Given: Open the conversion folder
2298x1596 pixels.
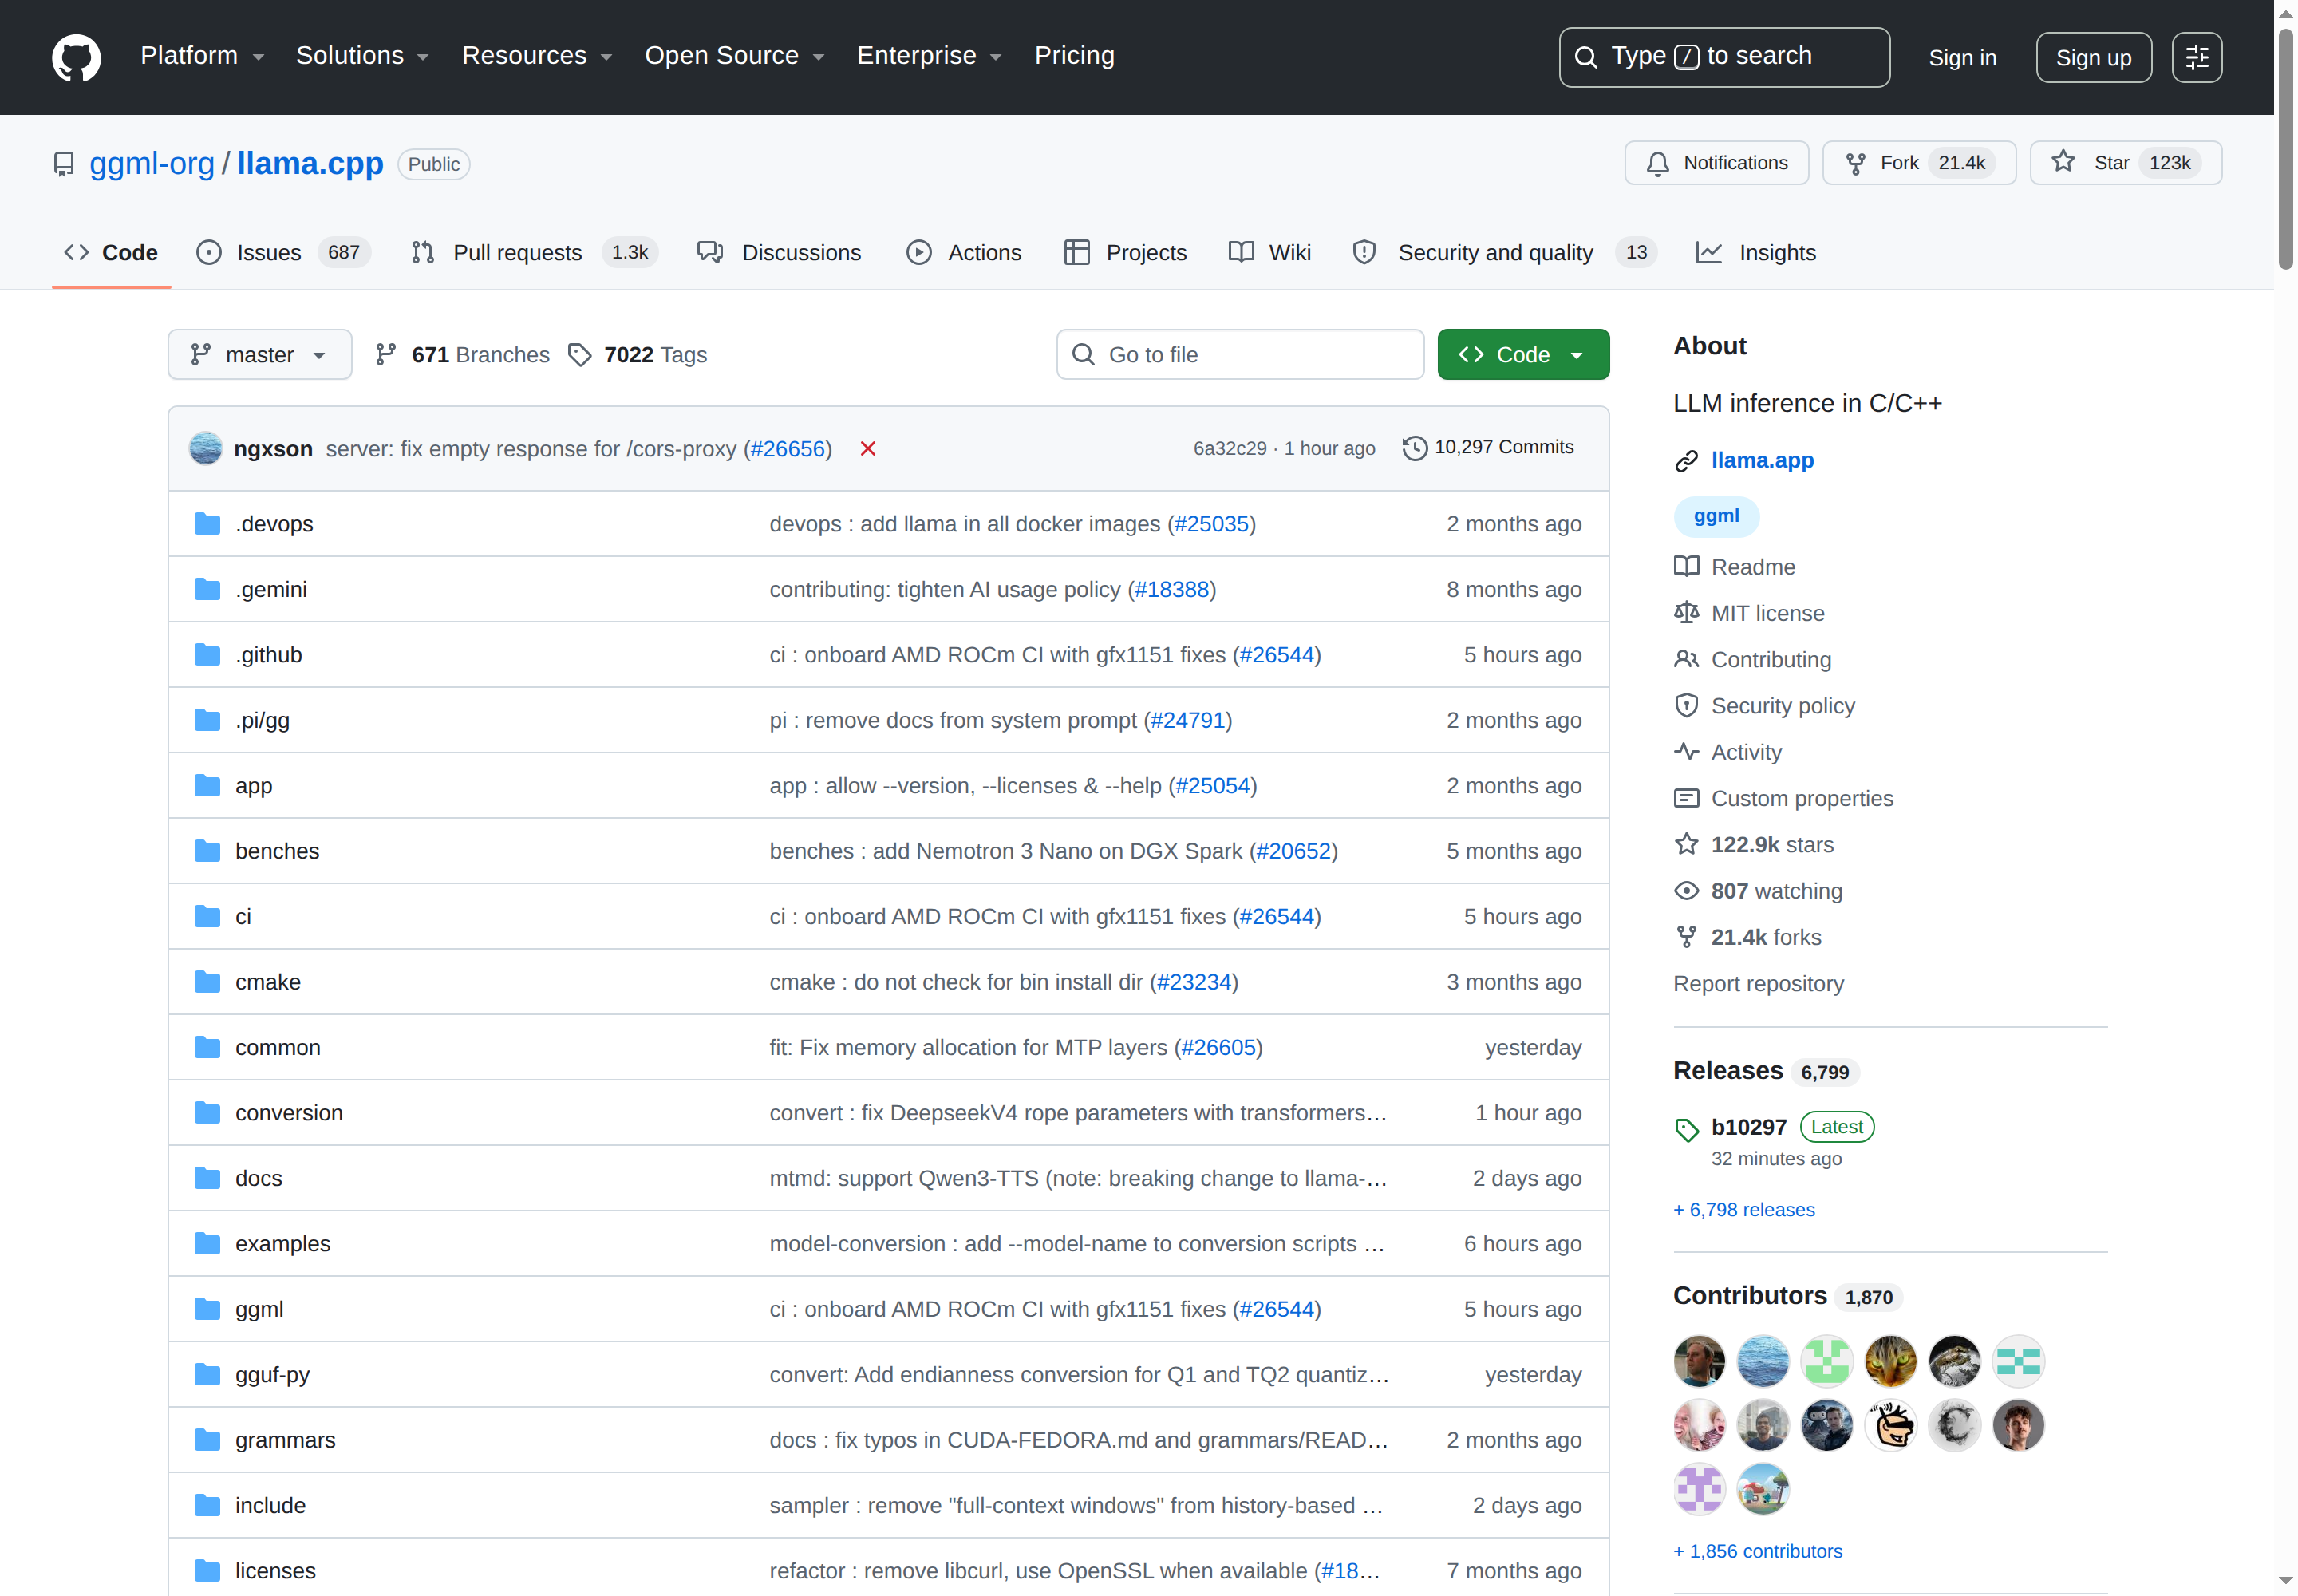Looking at the screenshot, I should coord(288,1113).
